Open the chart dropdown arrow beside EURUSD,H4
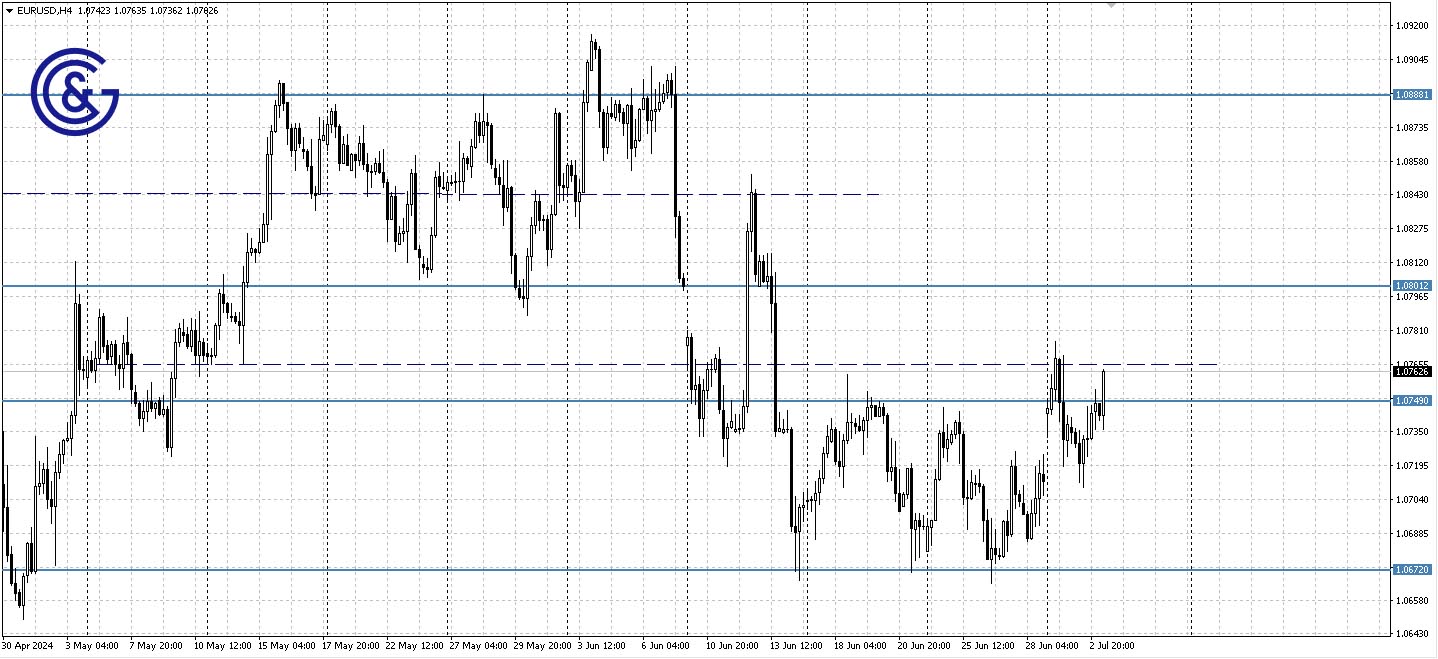The height and width of the screenshot is (659, 1438). (10, 10)
